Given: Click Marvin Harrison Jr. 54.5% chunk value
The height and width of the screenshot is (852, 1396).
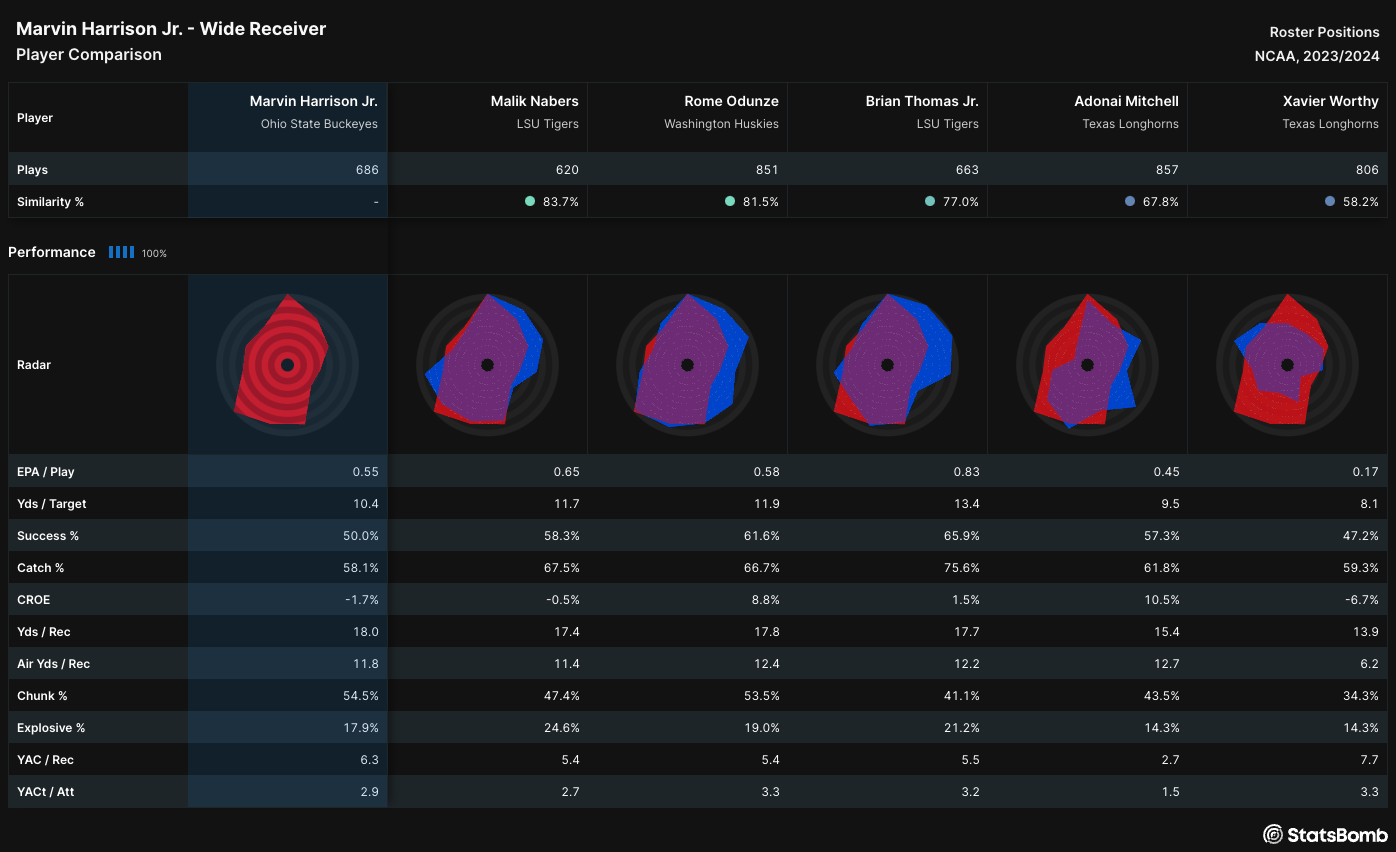Looking at the screenshot, I should (361, 696).
